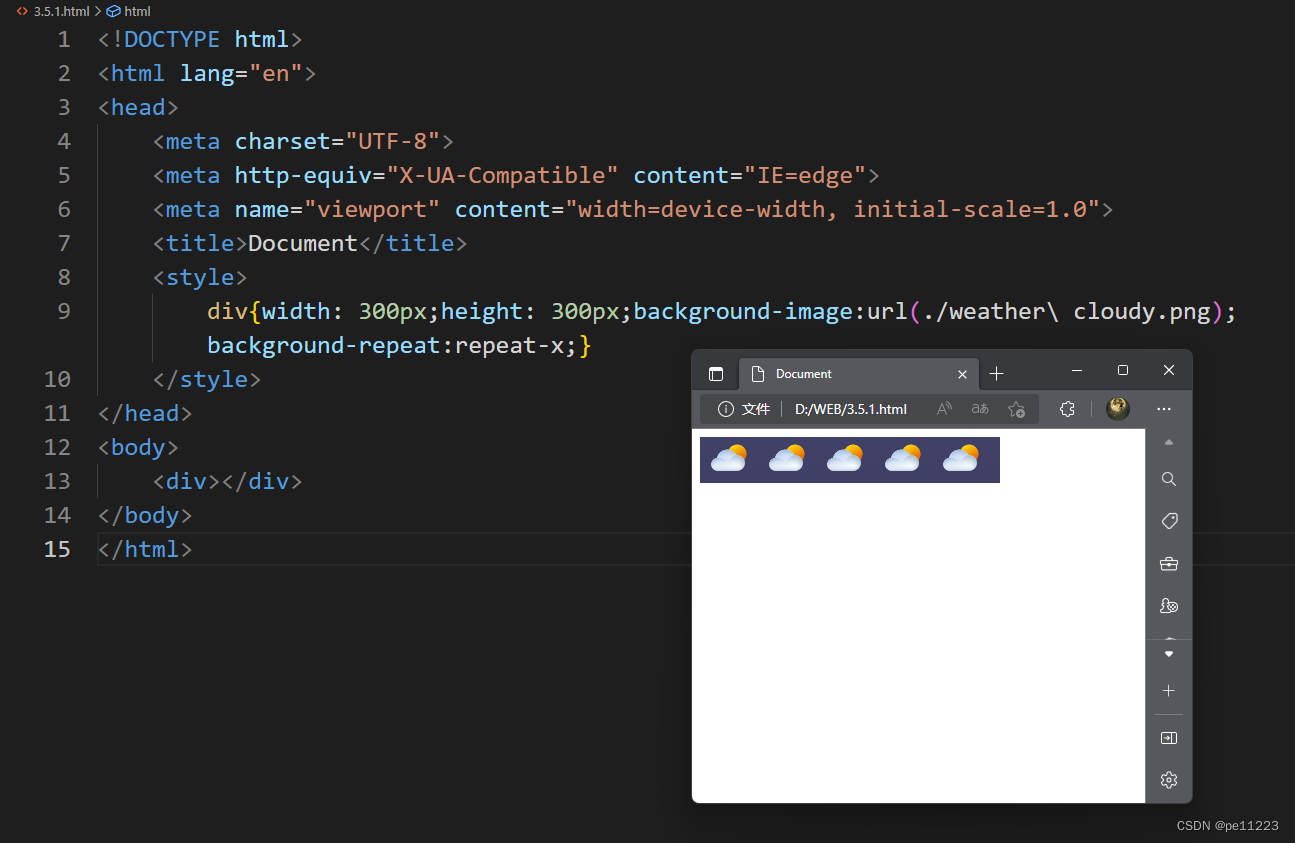Click the sidebar scroll up arrow
The width and height of the screenshot is (1295, 843).
point(1169,442)
